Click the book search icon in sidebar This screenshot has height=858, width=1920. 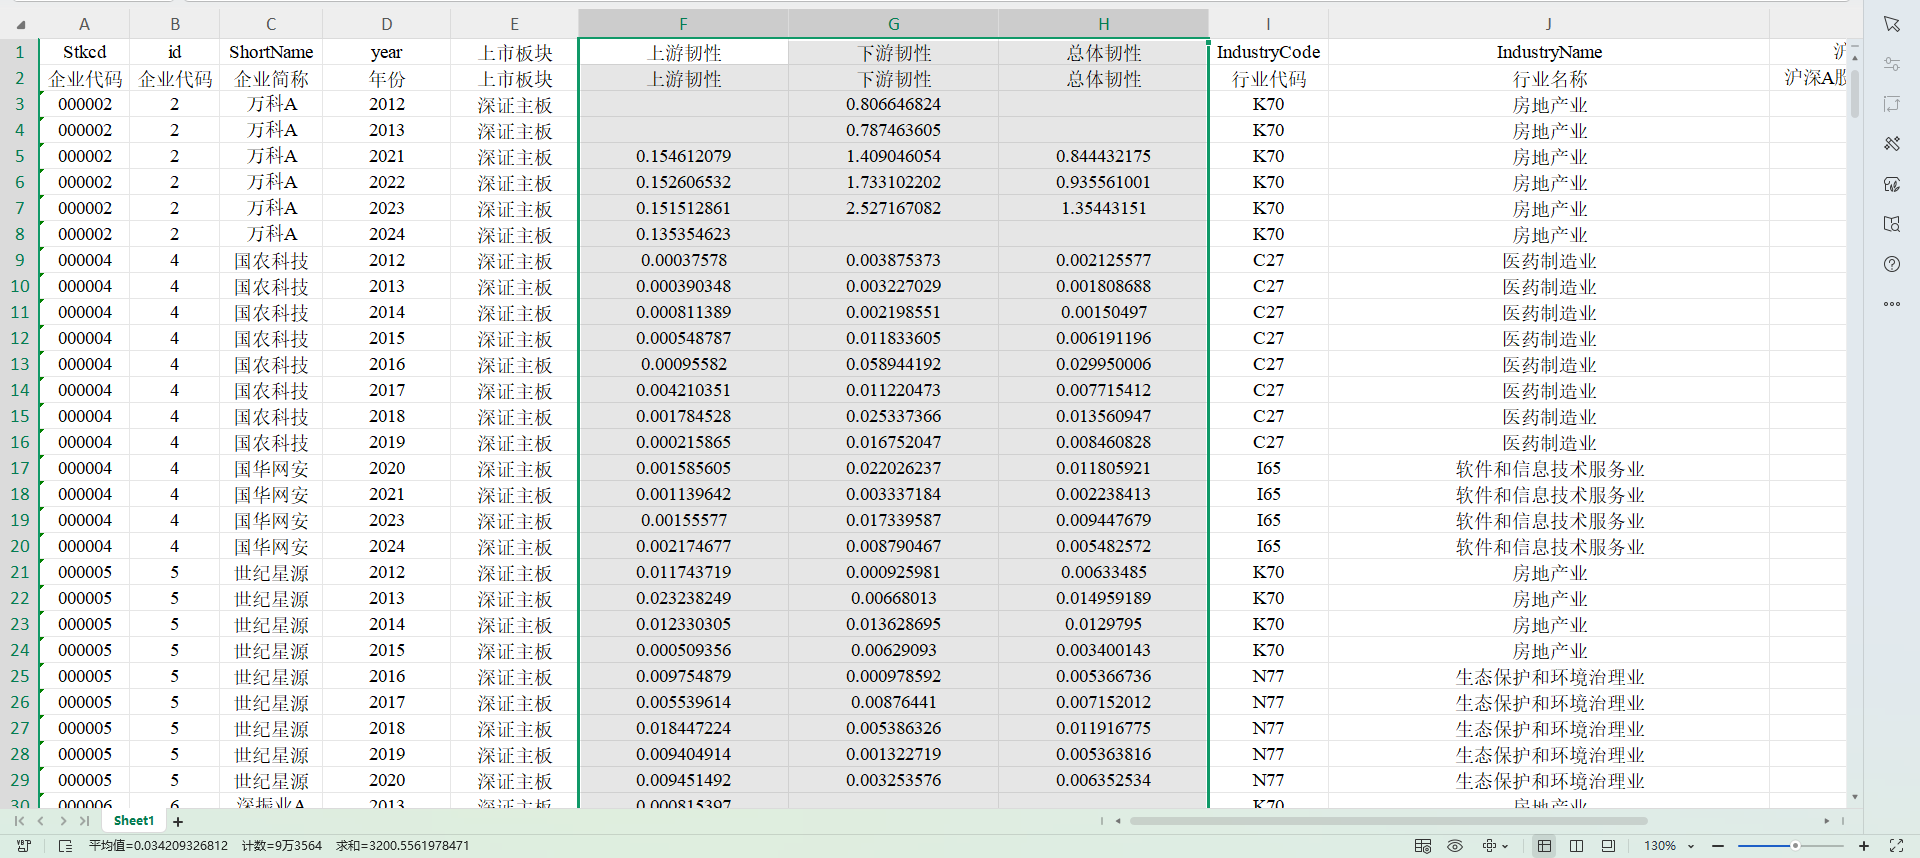click(x=1891, y=224)
